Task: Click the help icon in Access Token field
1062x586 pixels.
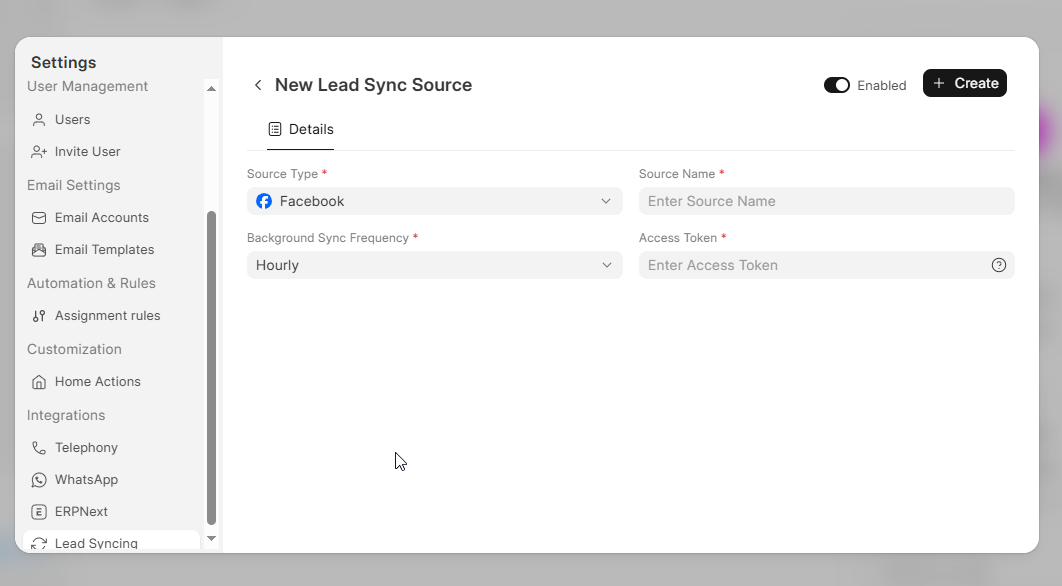Action: tap(998, 265)
